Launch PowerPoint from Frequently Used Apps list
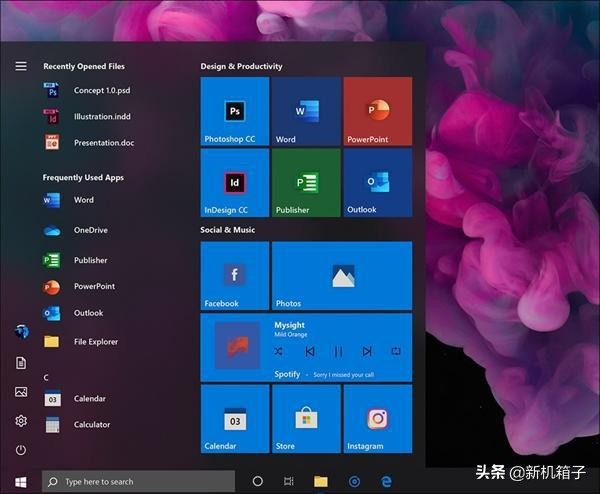 point(79,287)
